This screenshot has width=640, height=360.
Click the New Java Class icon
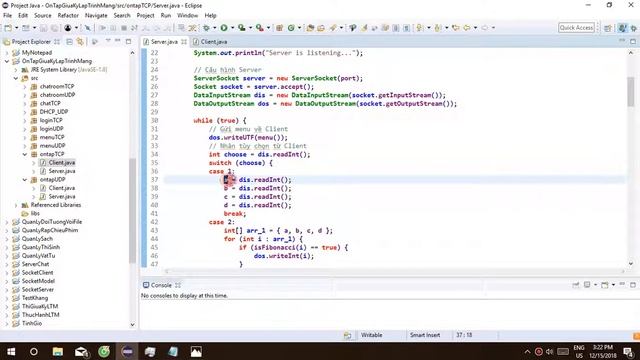(x=291, y=28)
